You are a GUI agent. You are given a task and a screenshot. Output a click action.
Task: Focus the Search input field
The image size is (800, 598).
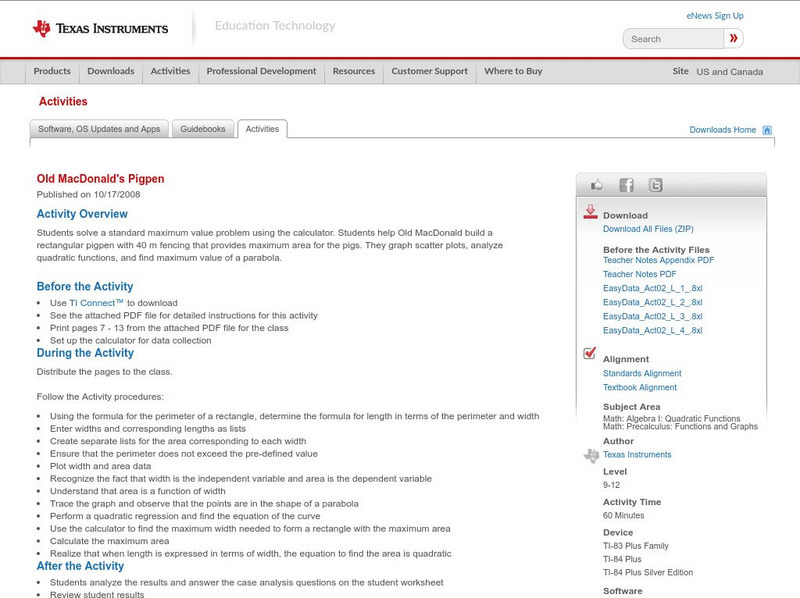[673, 39]
